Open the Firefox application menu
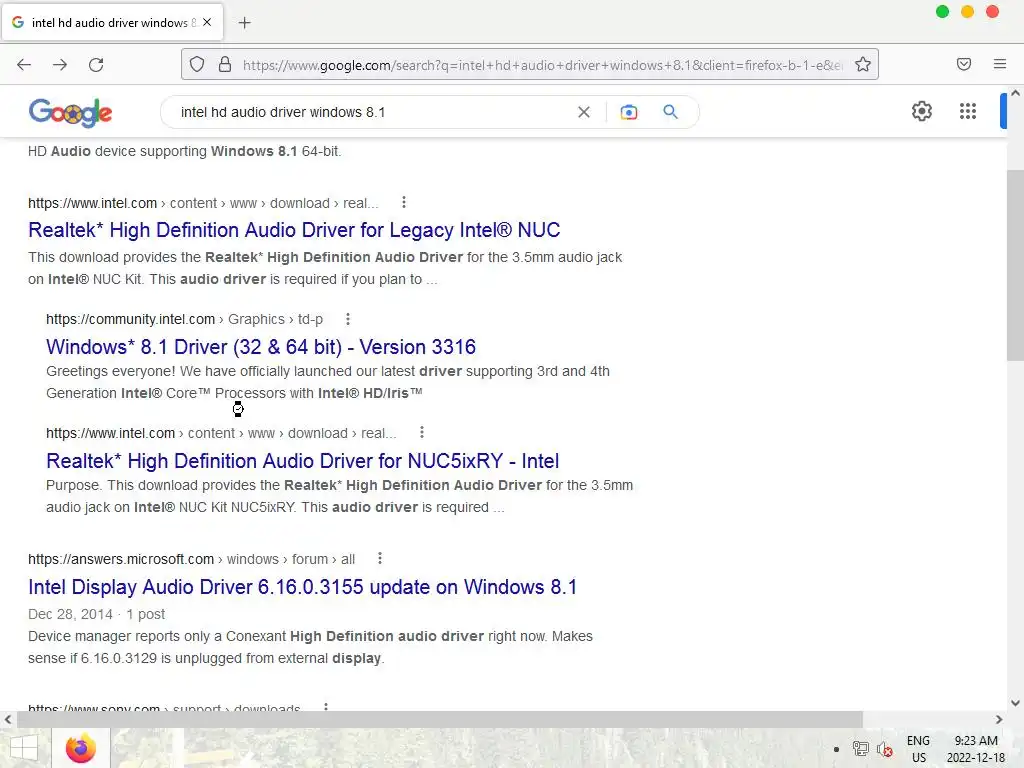Screen dimensions: 1024x768 (1000, 64)
